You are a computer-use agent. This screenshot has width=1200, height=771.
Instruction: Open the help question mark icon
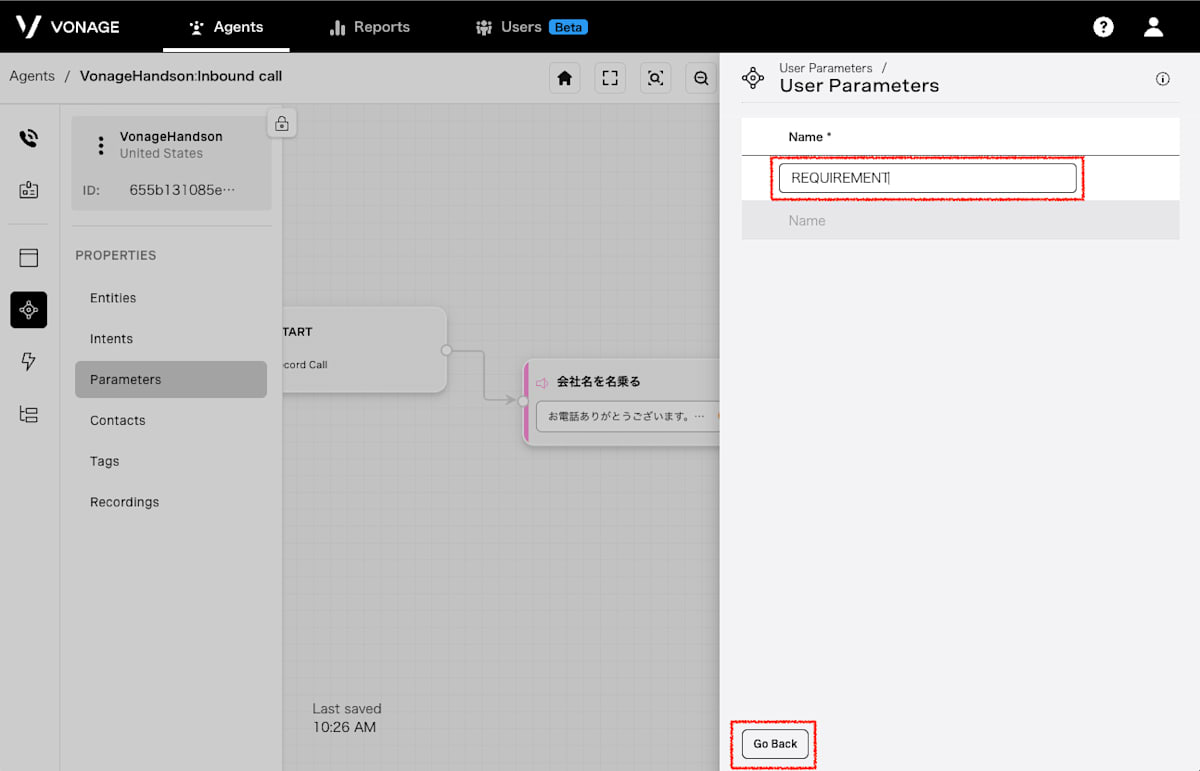[1103, 27]
